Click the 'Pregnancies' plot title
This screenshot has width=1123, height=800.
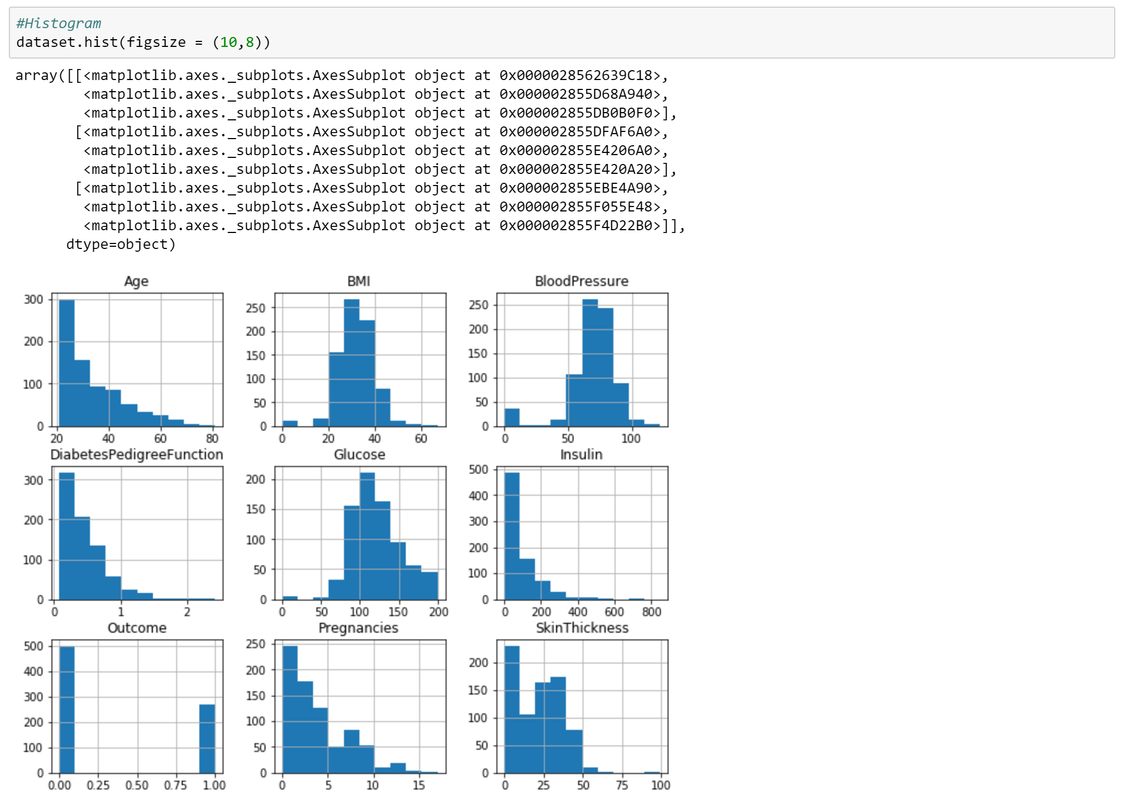click(x=358, y=628)
